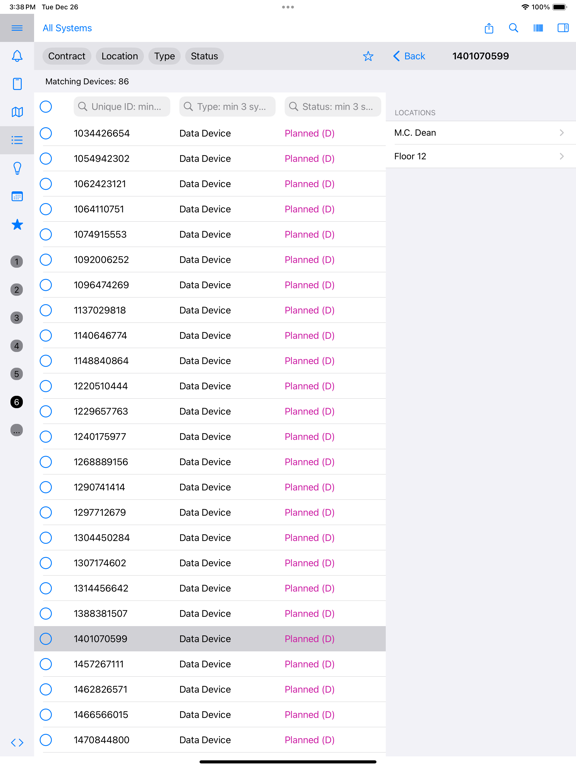Screen dimensions: 576x768
Task: Open the Location filter pill
Action: tap(120, 56)
